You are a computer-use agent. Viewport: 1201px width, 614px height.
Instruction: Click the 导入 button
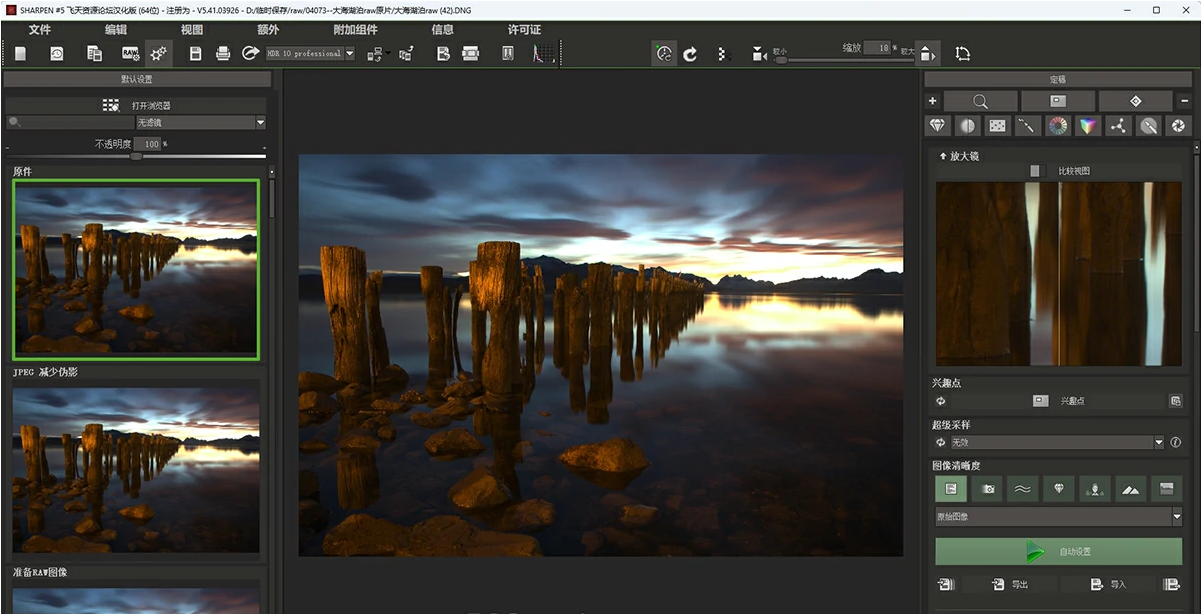click(x=1108, y=585)
